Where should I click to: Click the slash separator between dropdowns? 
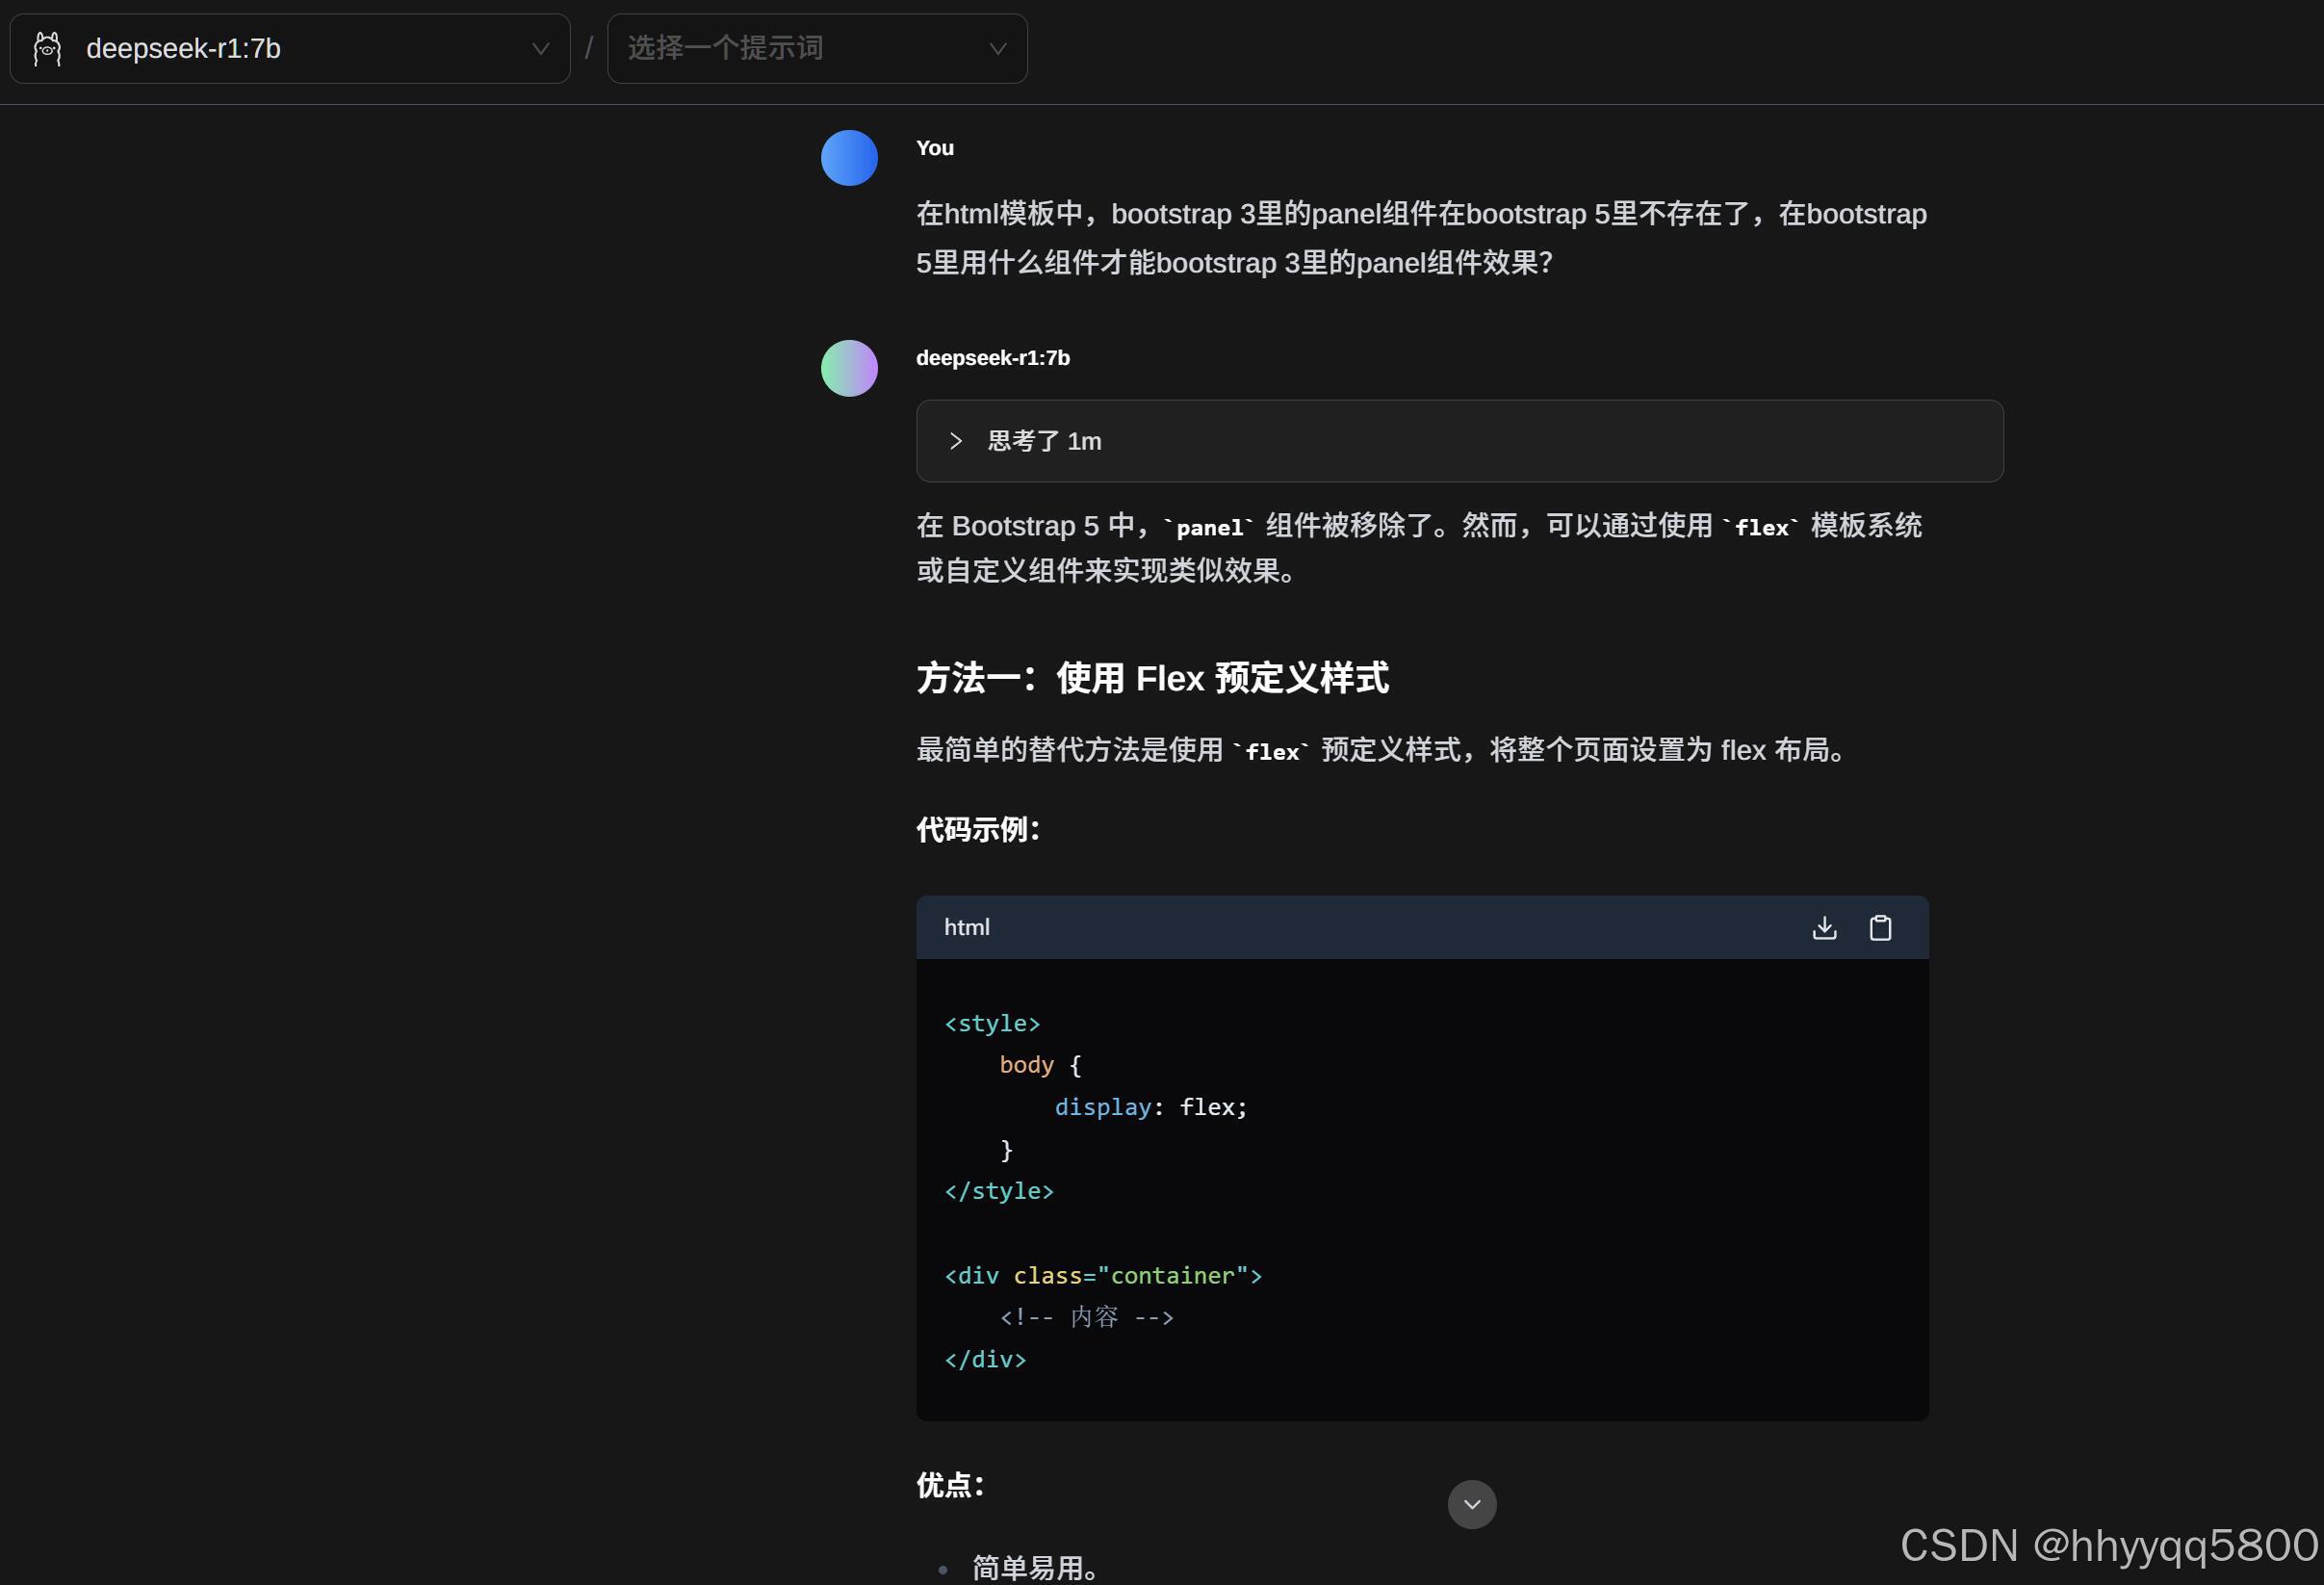point(589,49)
